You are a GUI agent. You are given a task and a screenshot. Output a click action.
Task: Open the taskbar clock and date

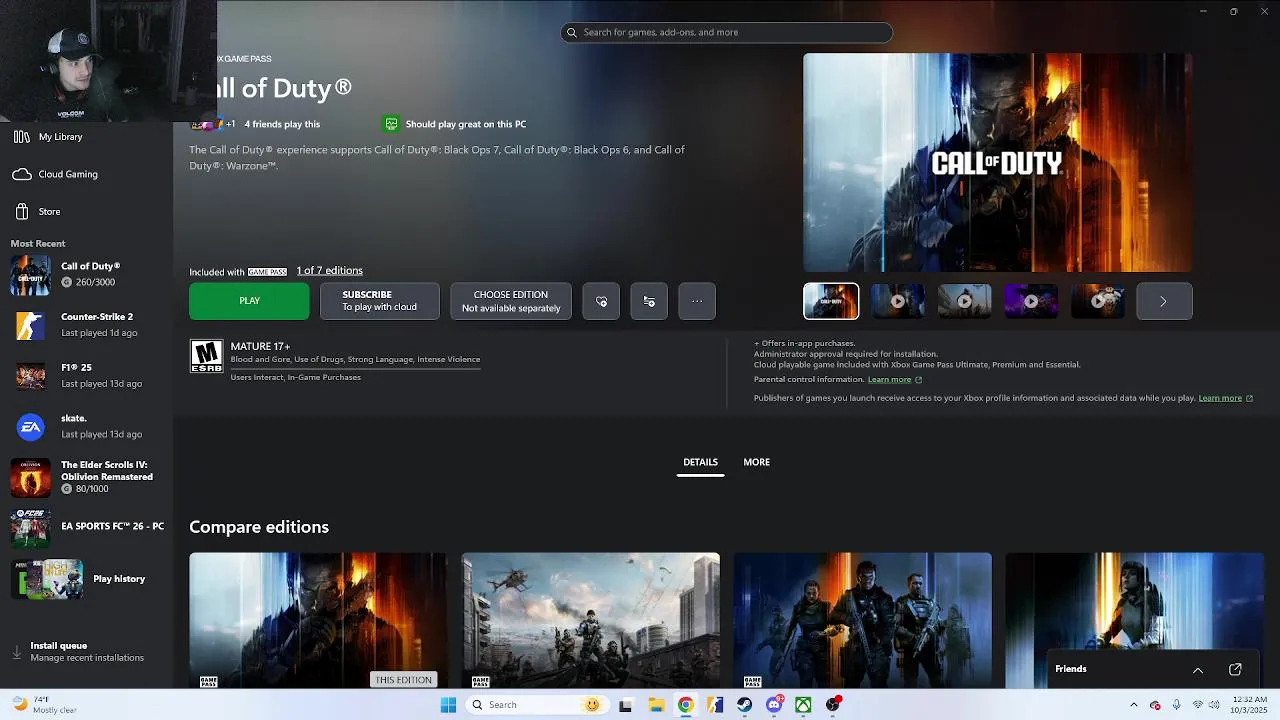point(1250,705)
